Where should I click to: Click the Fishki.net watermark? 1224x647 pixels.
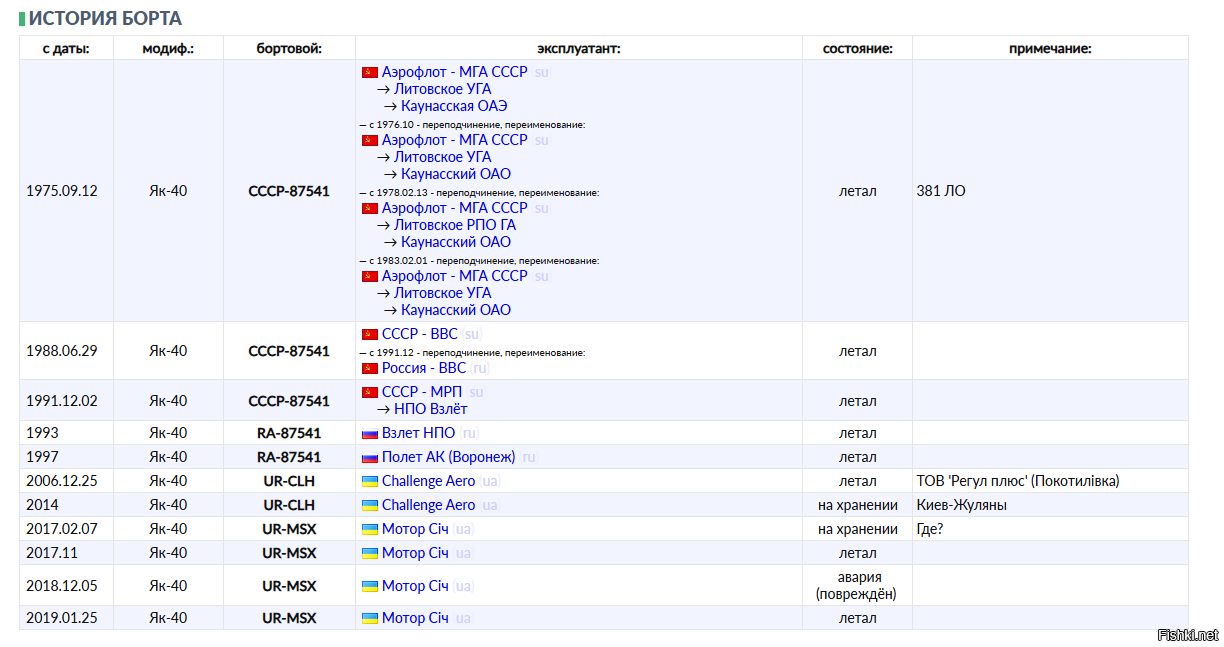pos(1187,635)
